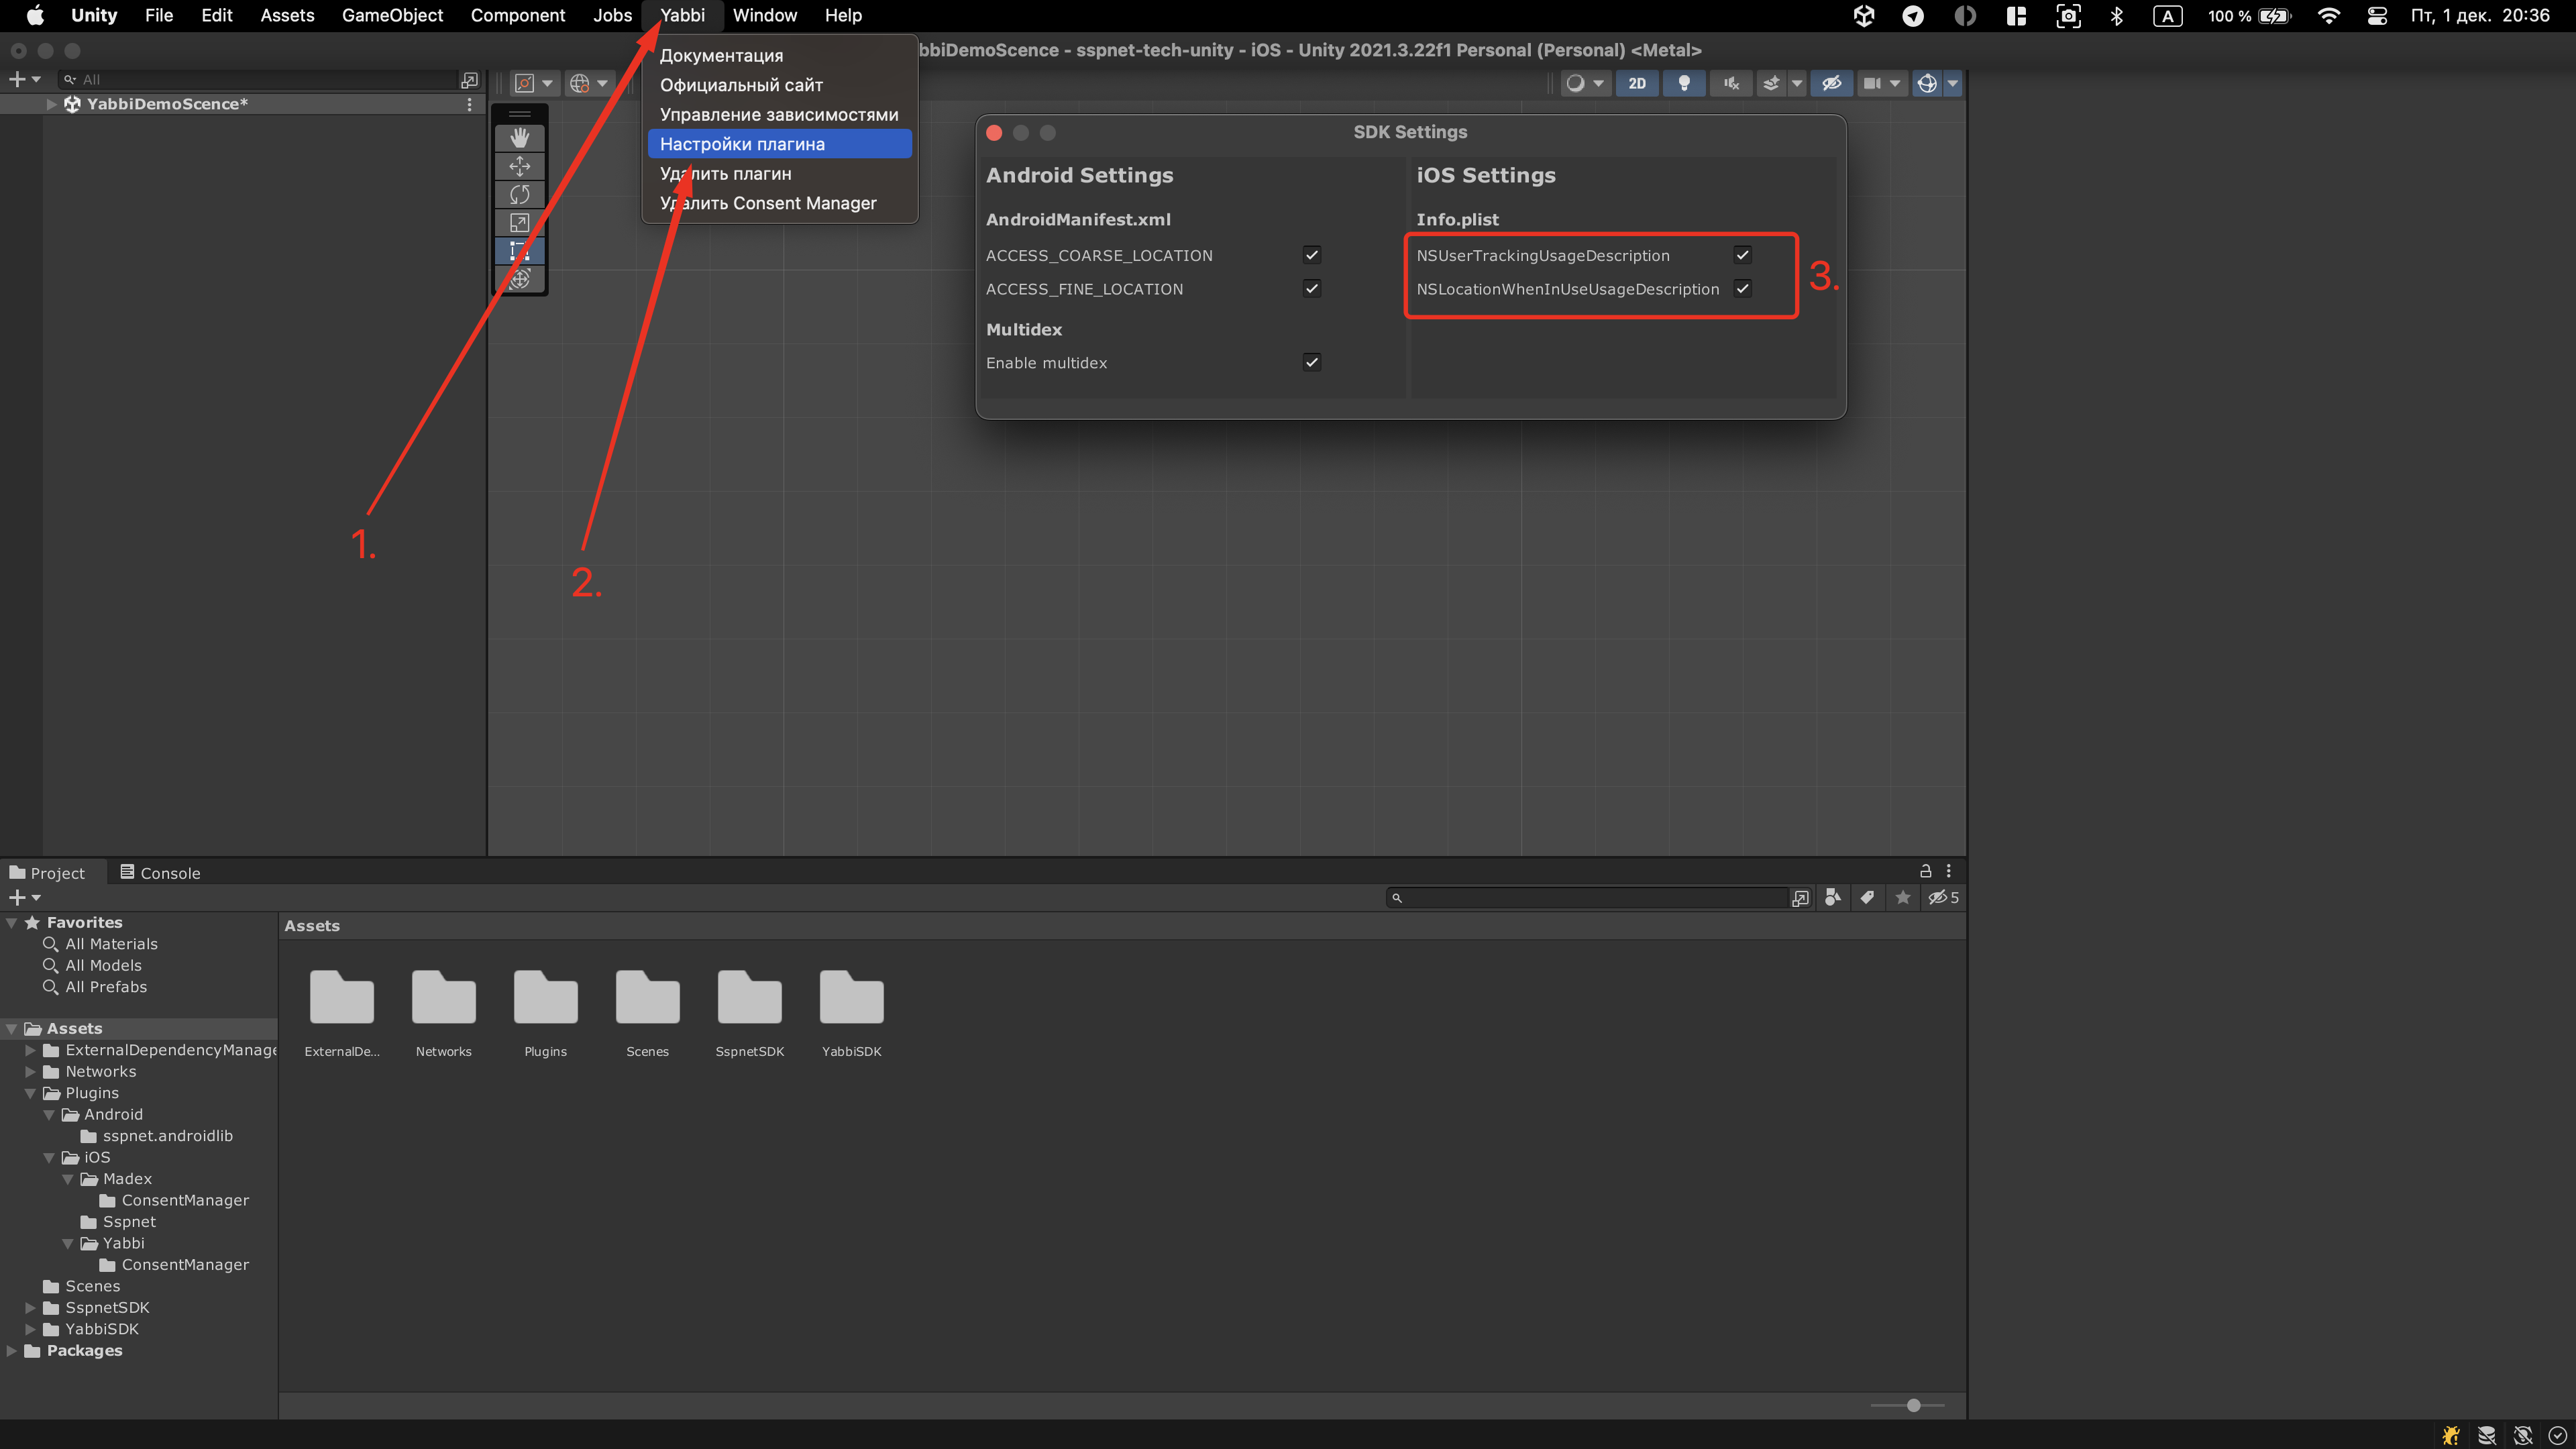Uncheck NSUserTrackingUsageDescription checkbox

tap(1742, 255)
